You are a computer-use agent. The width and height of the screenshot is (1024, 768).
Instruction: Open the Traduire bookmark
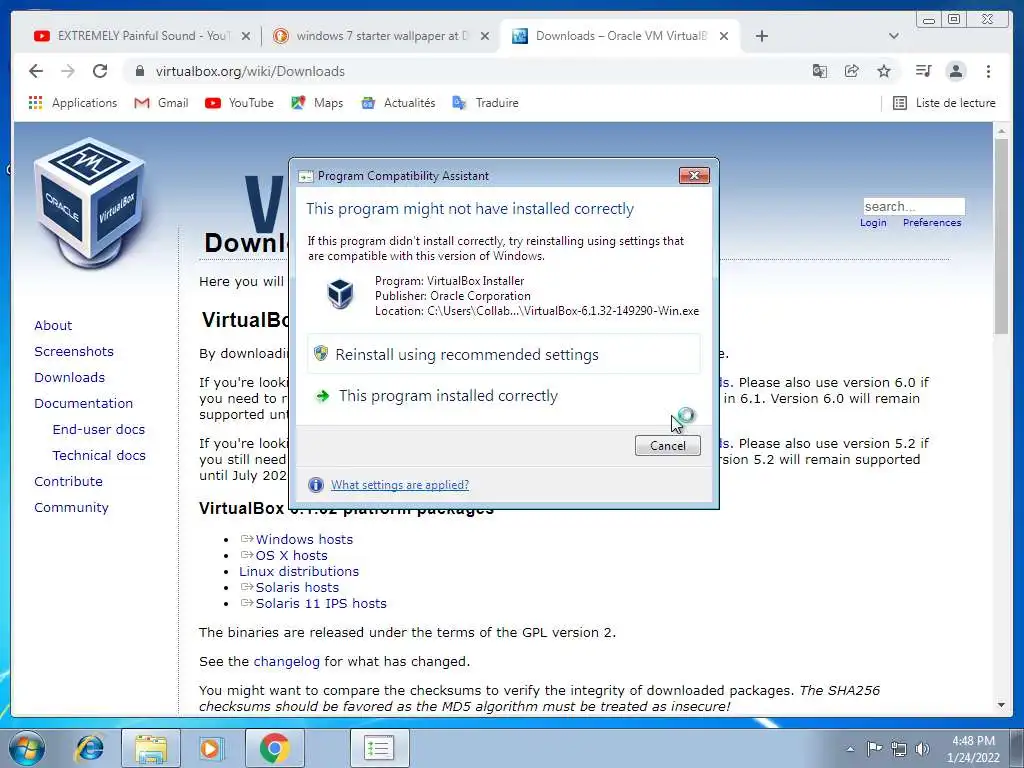[485, 103]
